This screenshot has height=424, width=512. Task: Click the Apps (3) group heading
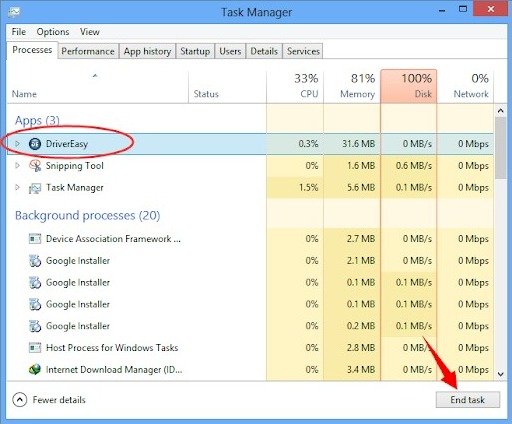tap(37, 120)
